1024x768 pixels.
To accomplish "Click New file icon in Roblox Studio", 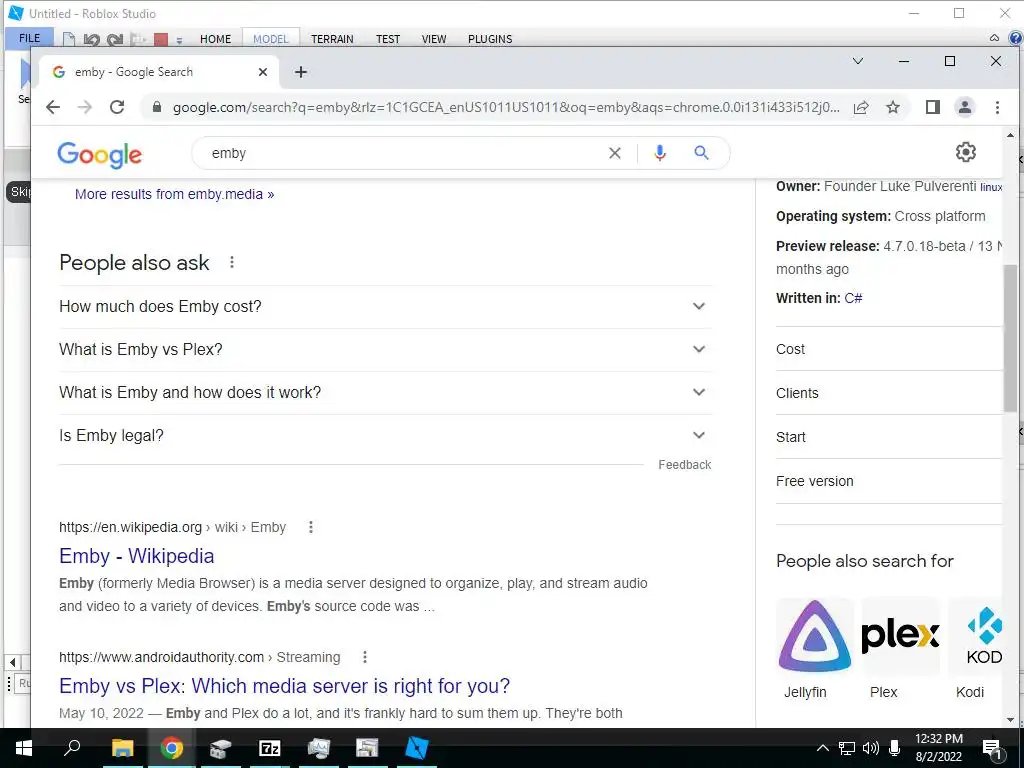I will click(x=69, y=39).
